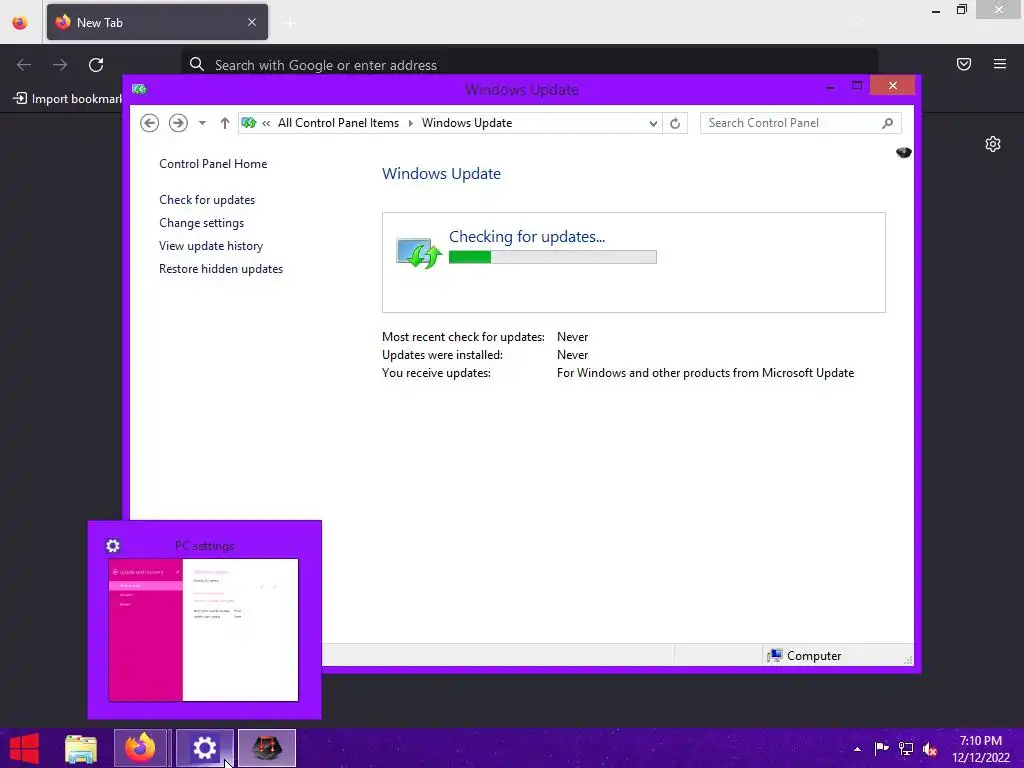Click Windows Update breadcrumb in address bar
The width and height of the screenshot is (1024, 768).
(467, 123)
